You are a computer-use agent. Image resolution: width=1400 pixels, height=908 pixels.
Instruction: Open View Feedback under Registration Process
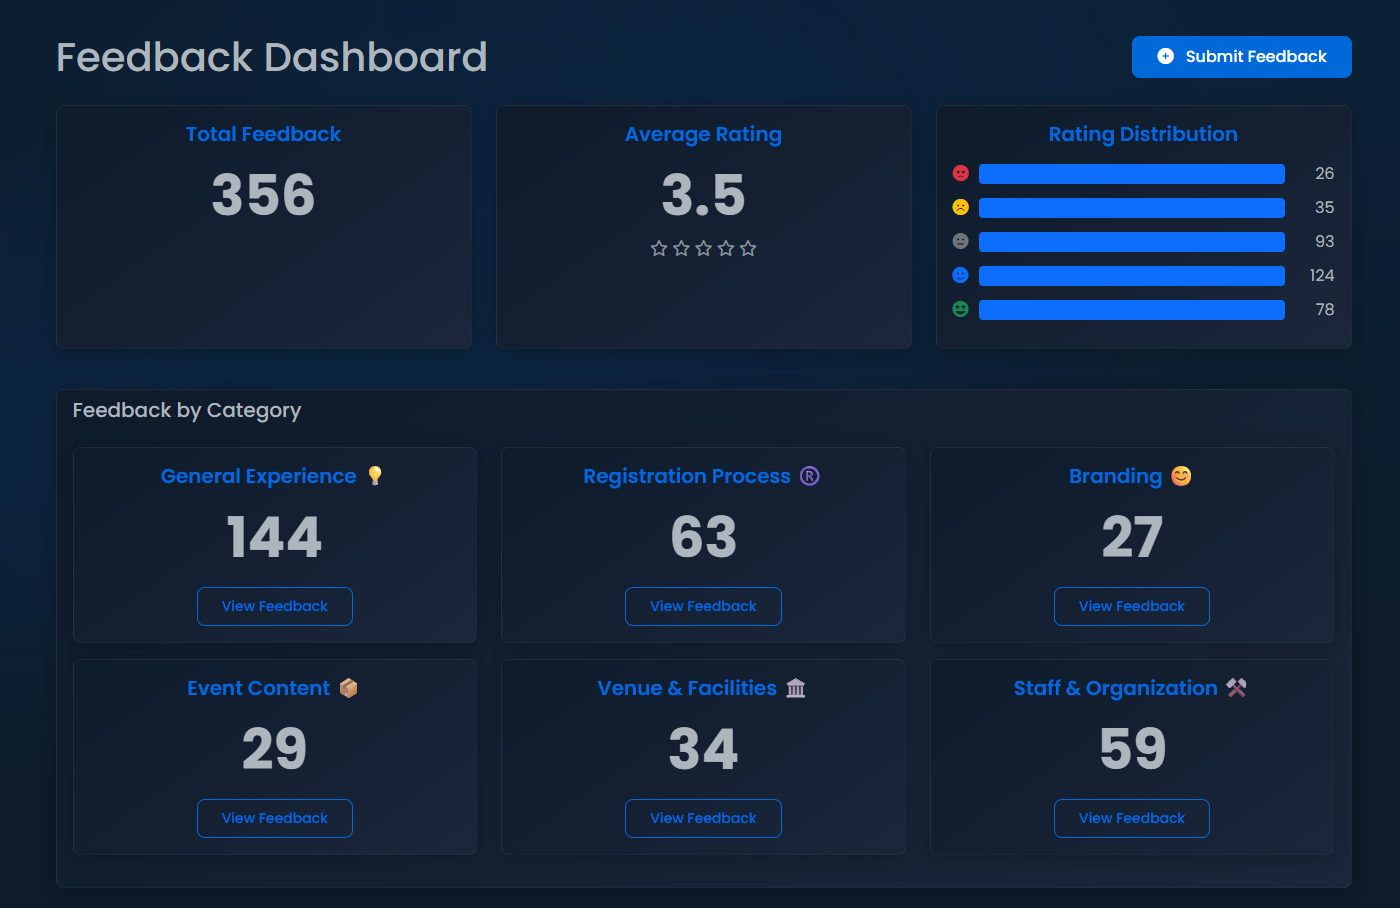(x=703, y=606)
